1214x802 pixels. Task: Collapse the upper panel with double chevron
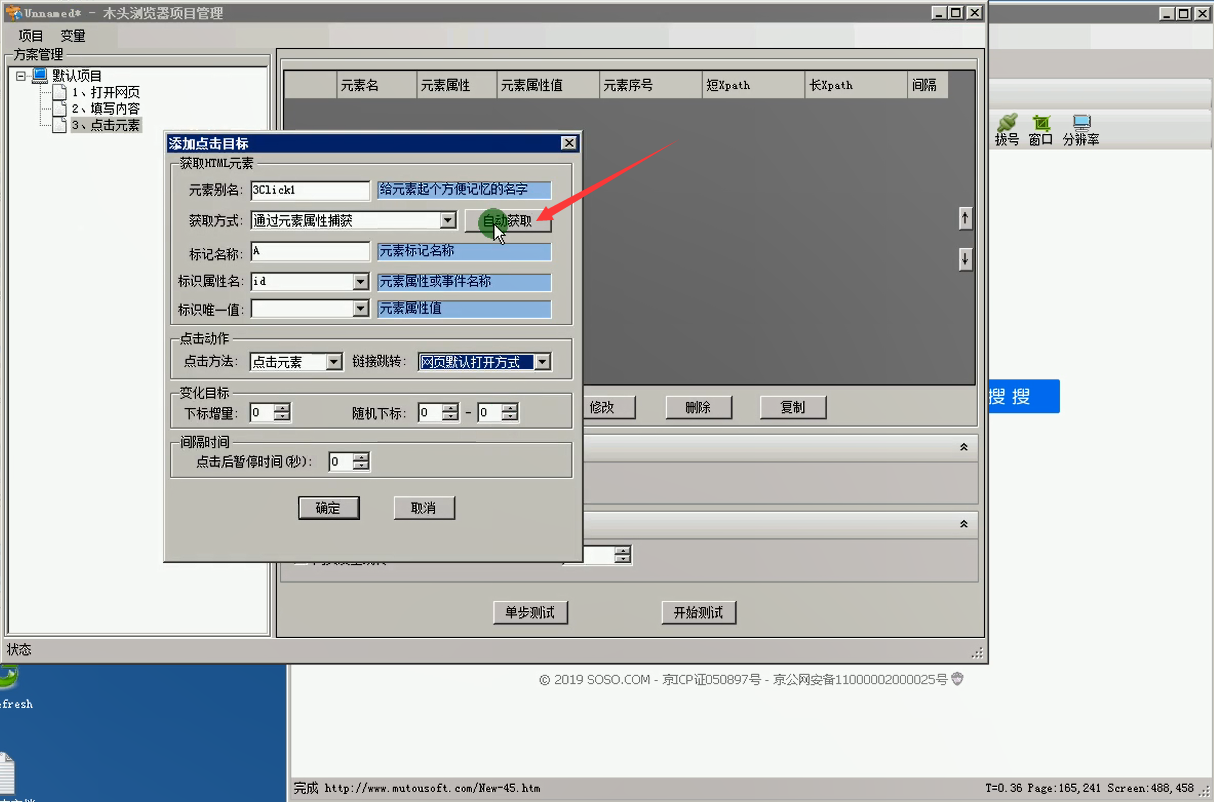(x=963, y=446)
